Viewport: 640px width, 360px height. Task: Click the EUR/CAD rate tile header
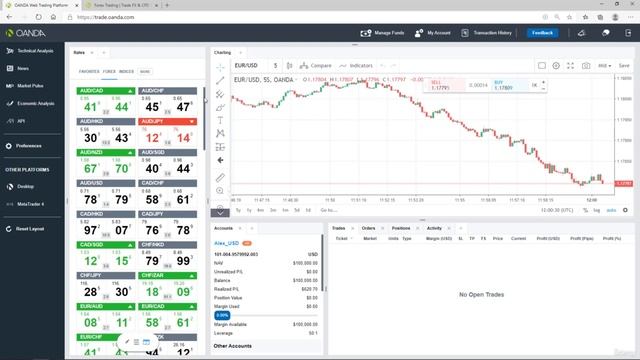click(x=167, y=307)
